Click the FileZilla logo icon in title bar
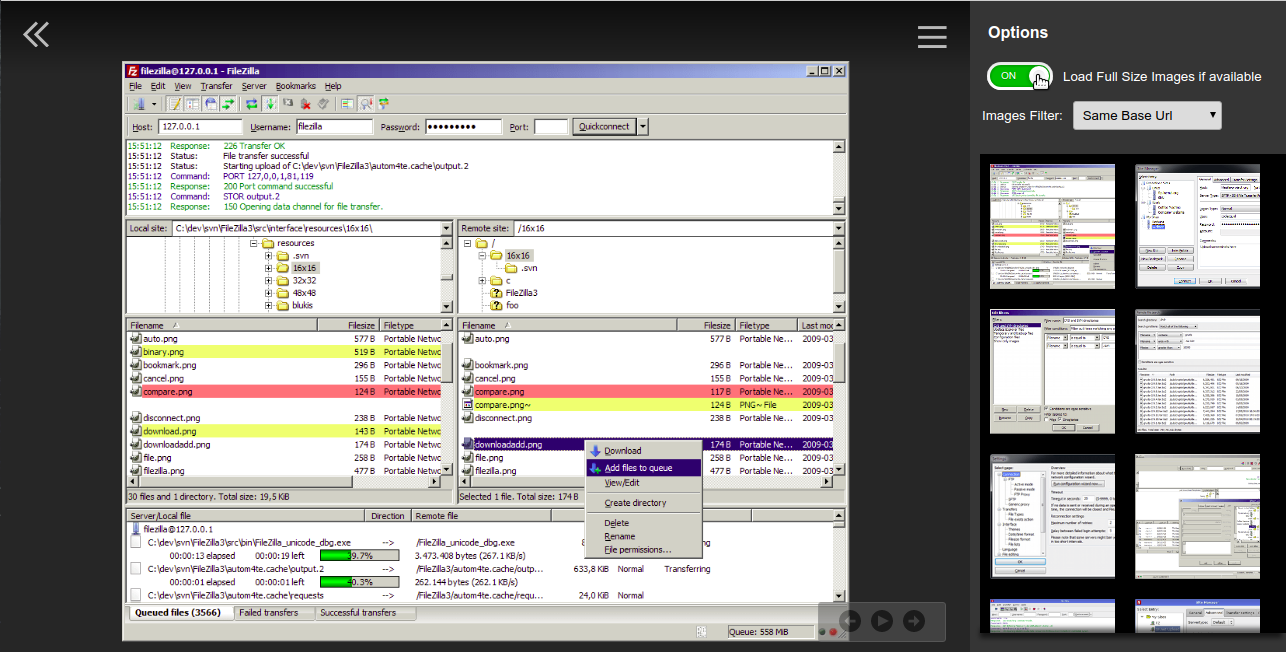The image size is (1286, 652). (x=132, y=71)
